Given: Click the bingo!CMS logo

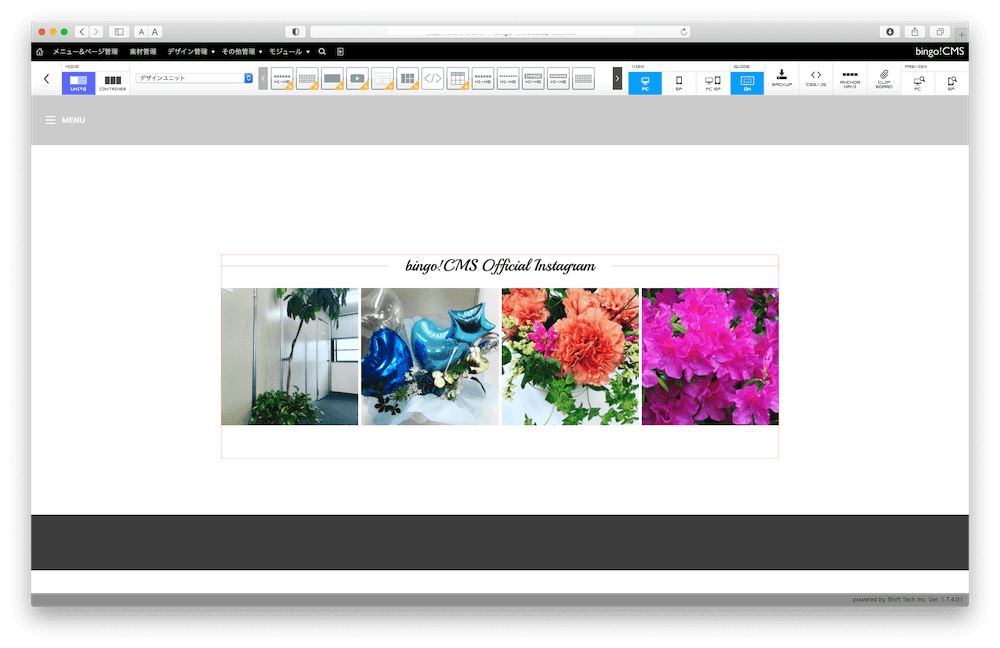Looking at the screenshot, I should (939, 52).
